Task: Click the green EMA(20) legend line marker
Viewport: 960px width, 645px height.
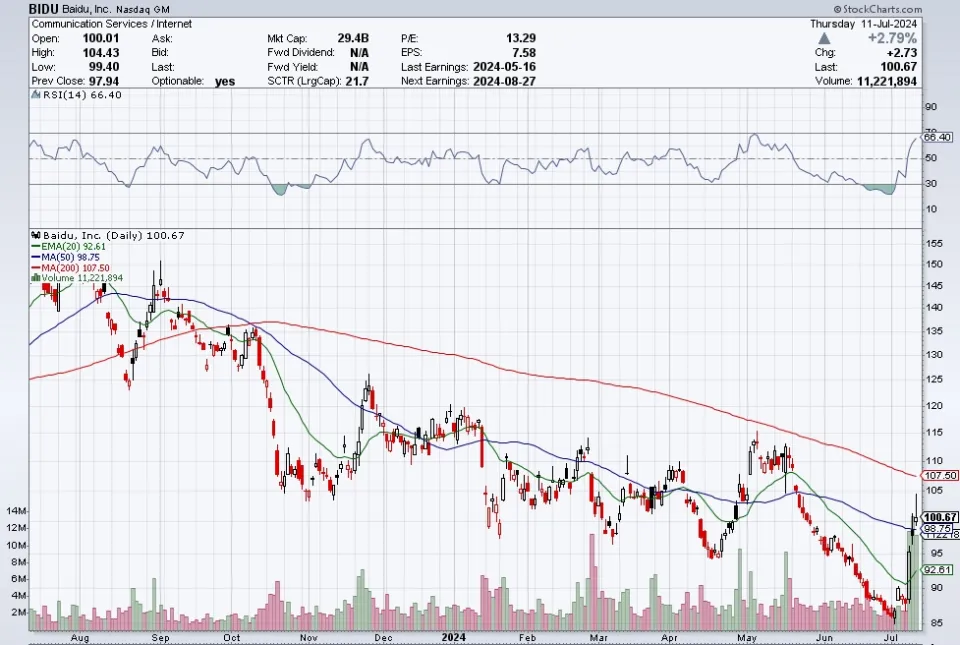Action: point(35,247)
